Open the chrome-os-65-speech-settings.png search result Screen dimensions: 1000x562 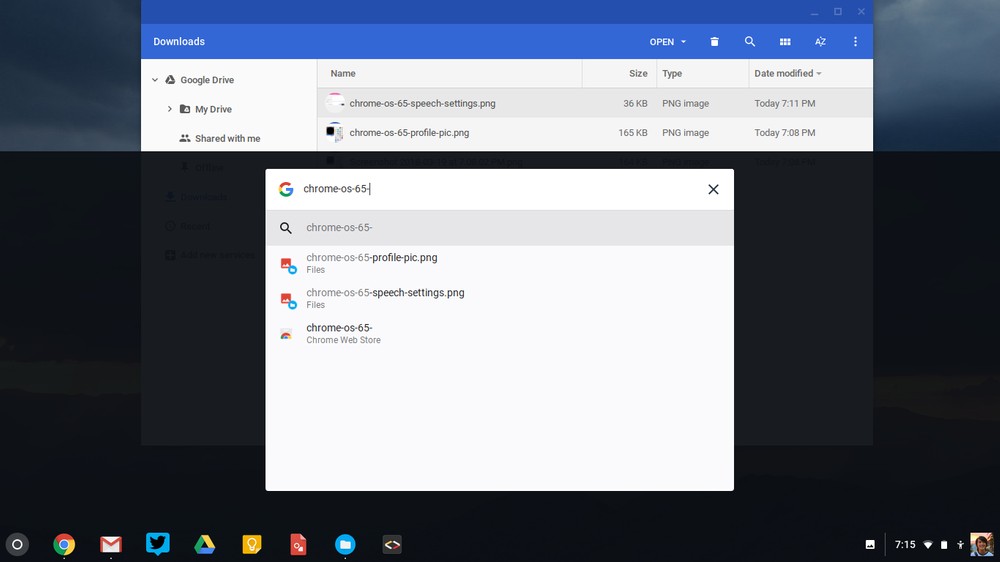499,298
